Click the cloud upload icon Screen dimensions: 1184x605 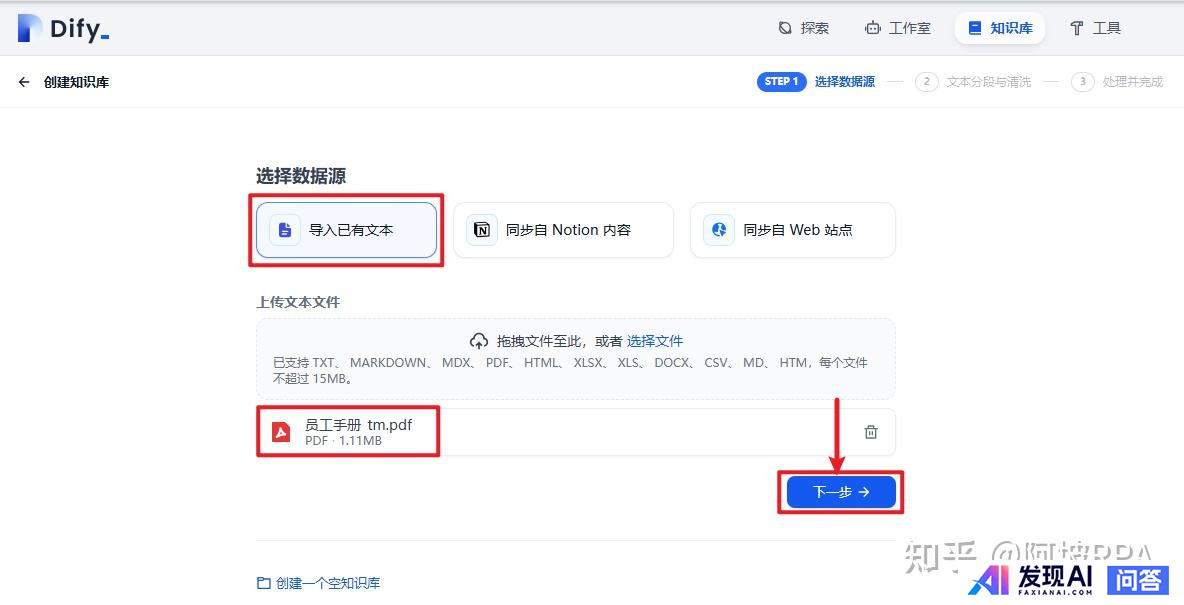(479, 341)
